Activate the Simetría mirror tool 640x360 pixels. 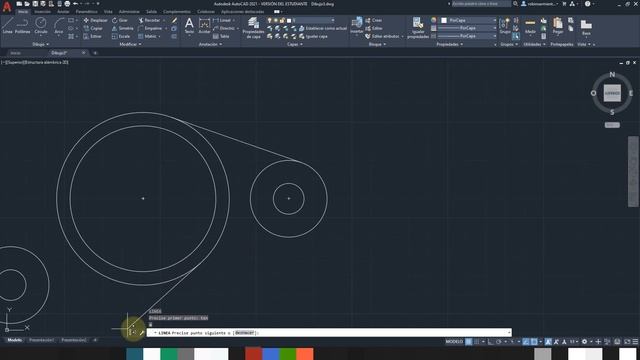[123, 28]
